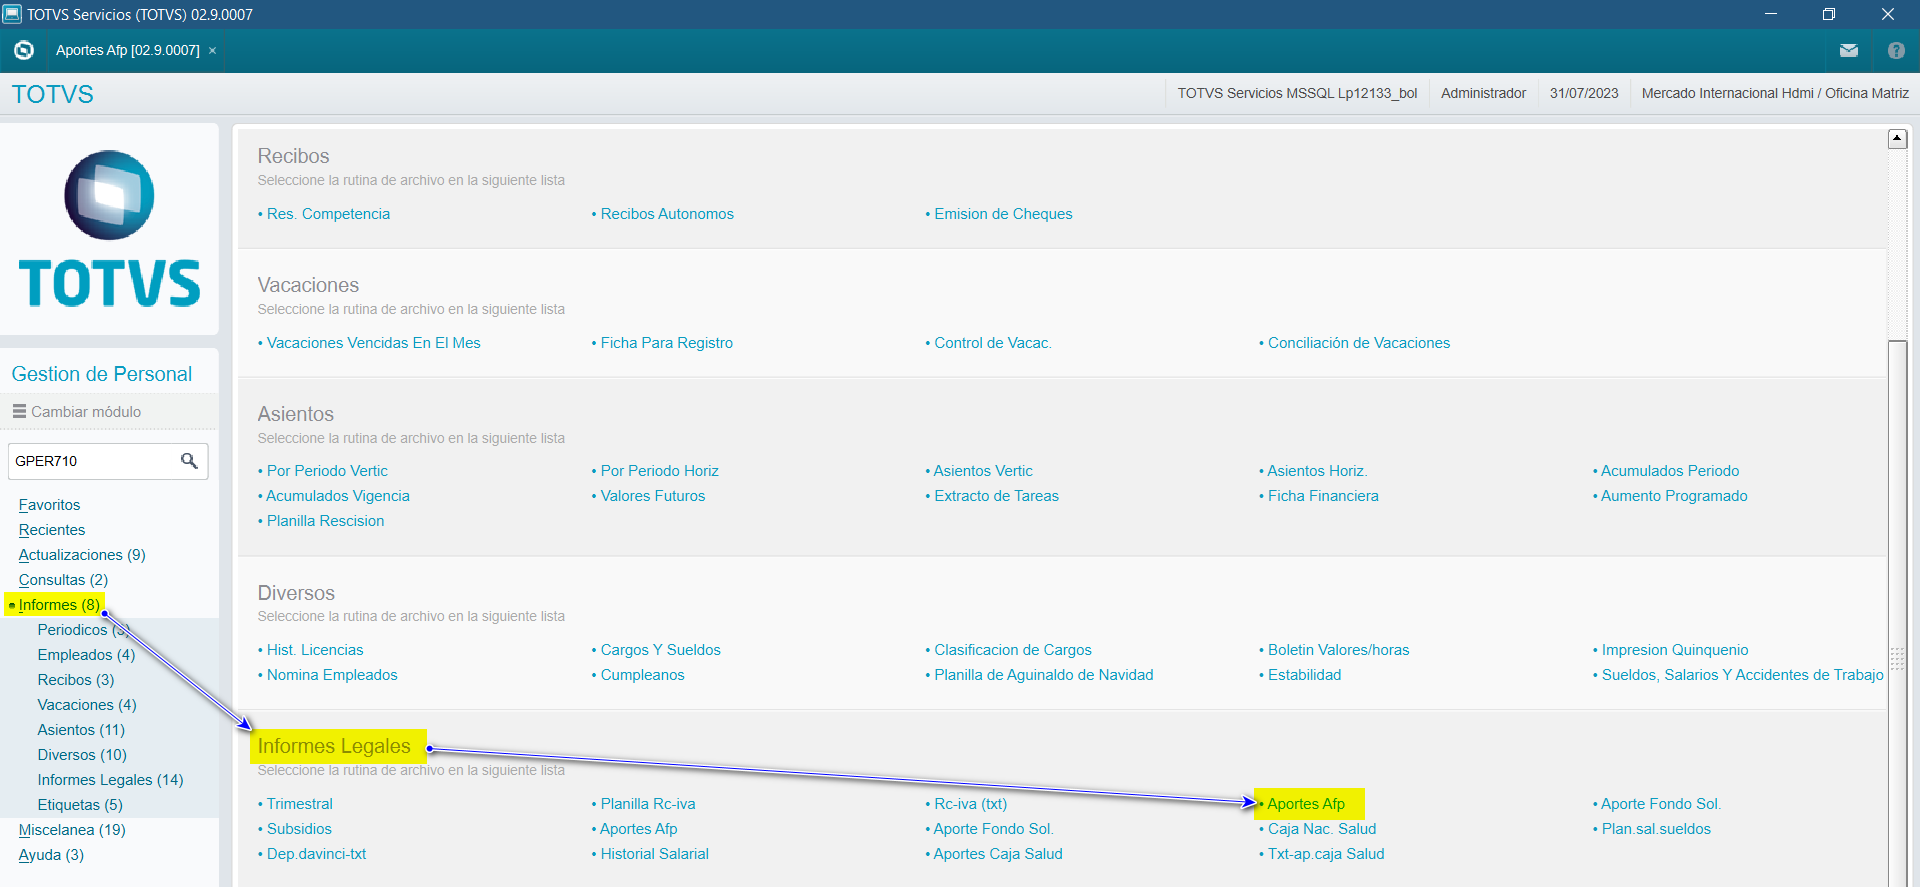Open Impresion Quinquenio report
Viewport: 1920px width, 887px height.
click(1675, 650)
